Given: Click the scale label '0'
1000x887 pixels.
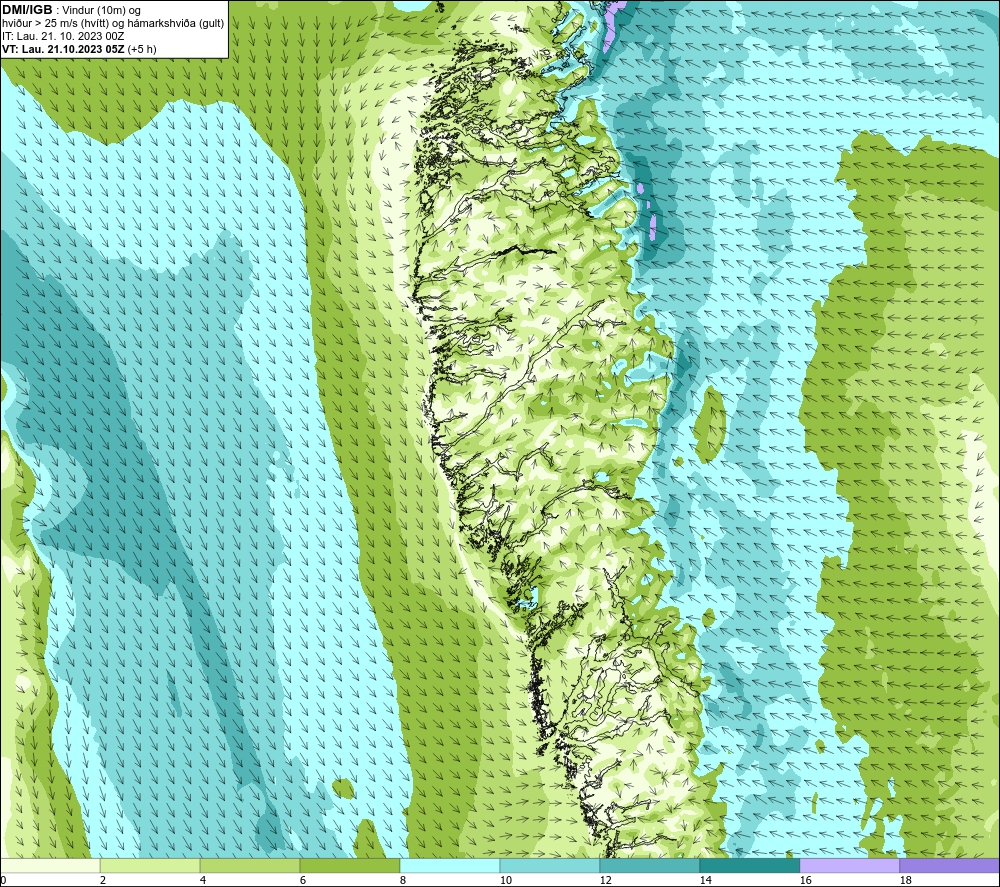Looking at the screenshot, I should click(3, 881).
